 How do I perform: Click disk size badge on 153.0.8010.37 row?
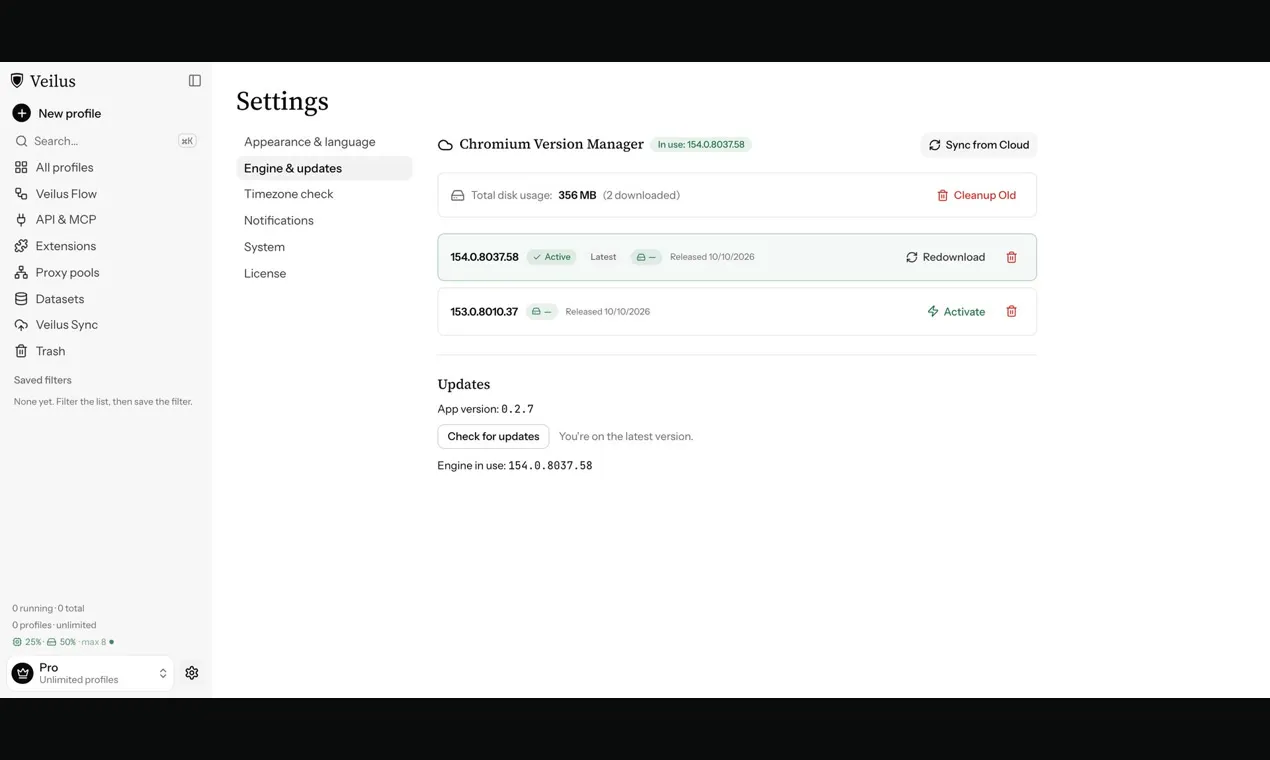(541, 312)
